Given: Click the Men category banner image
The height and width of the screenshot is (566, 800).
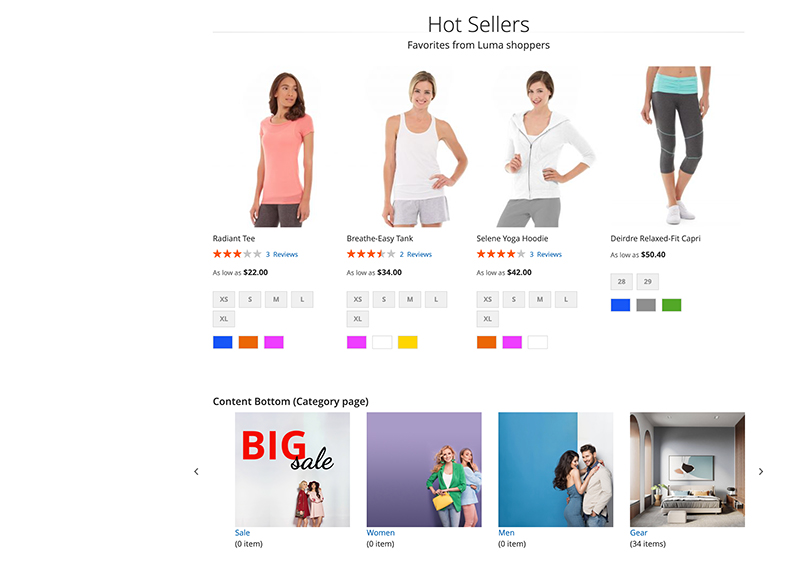Looking at the screenshot, I should pos(556,470).
